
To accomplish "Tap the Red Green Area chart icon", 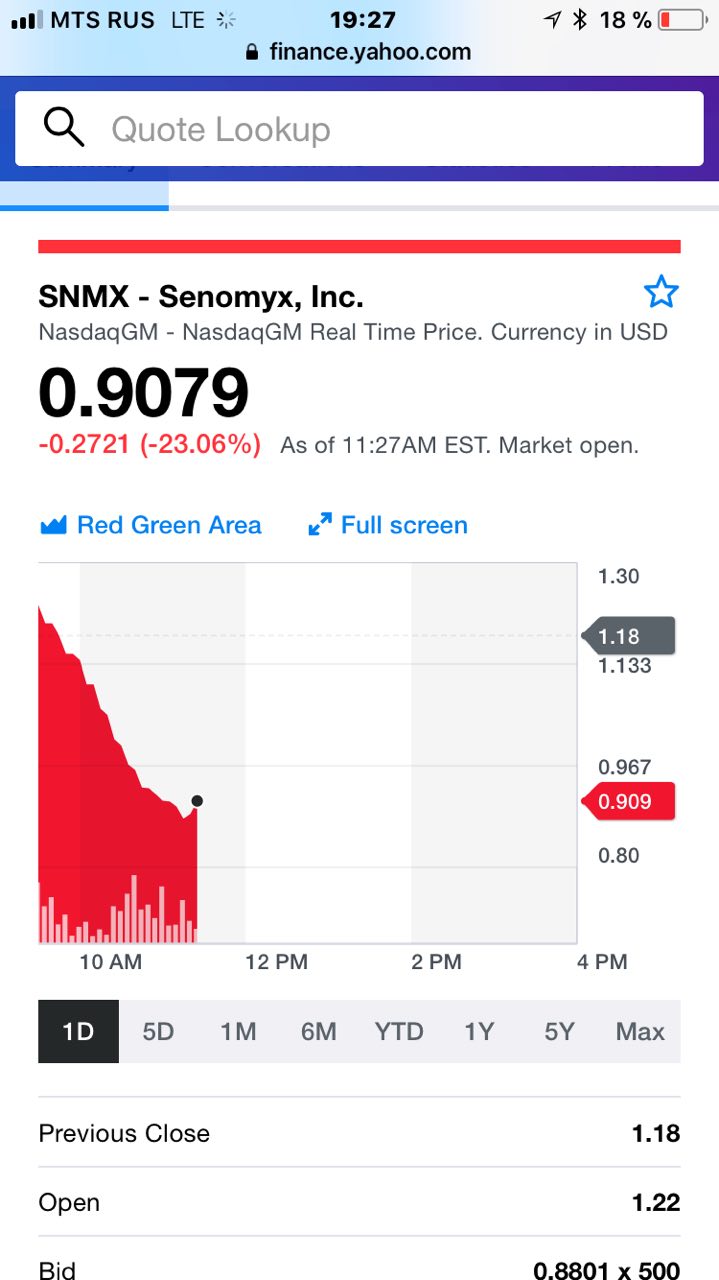I will [x=52, y=525].
